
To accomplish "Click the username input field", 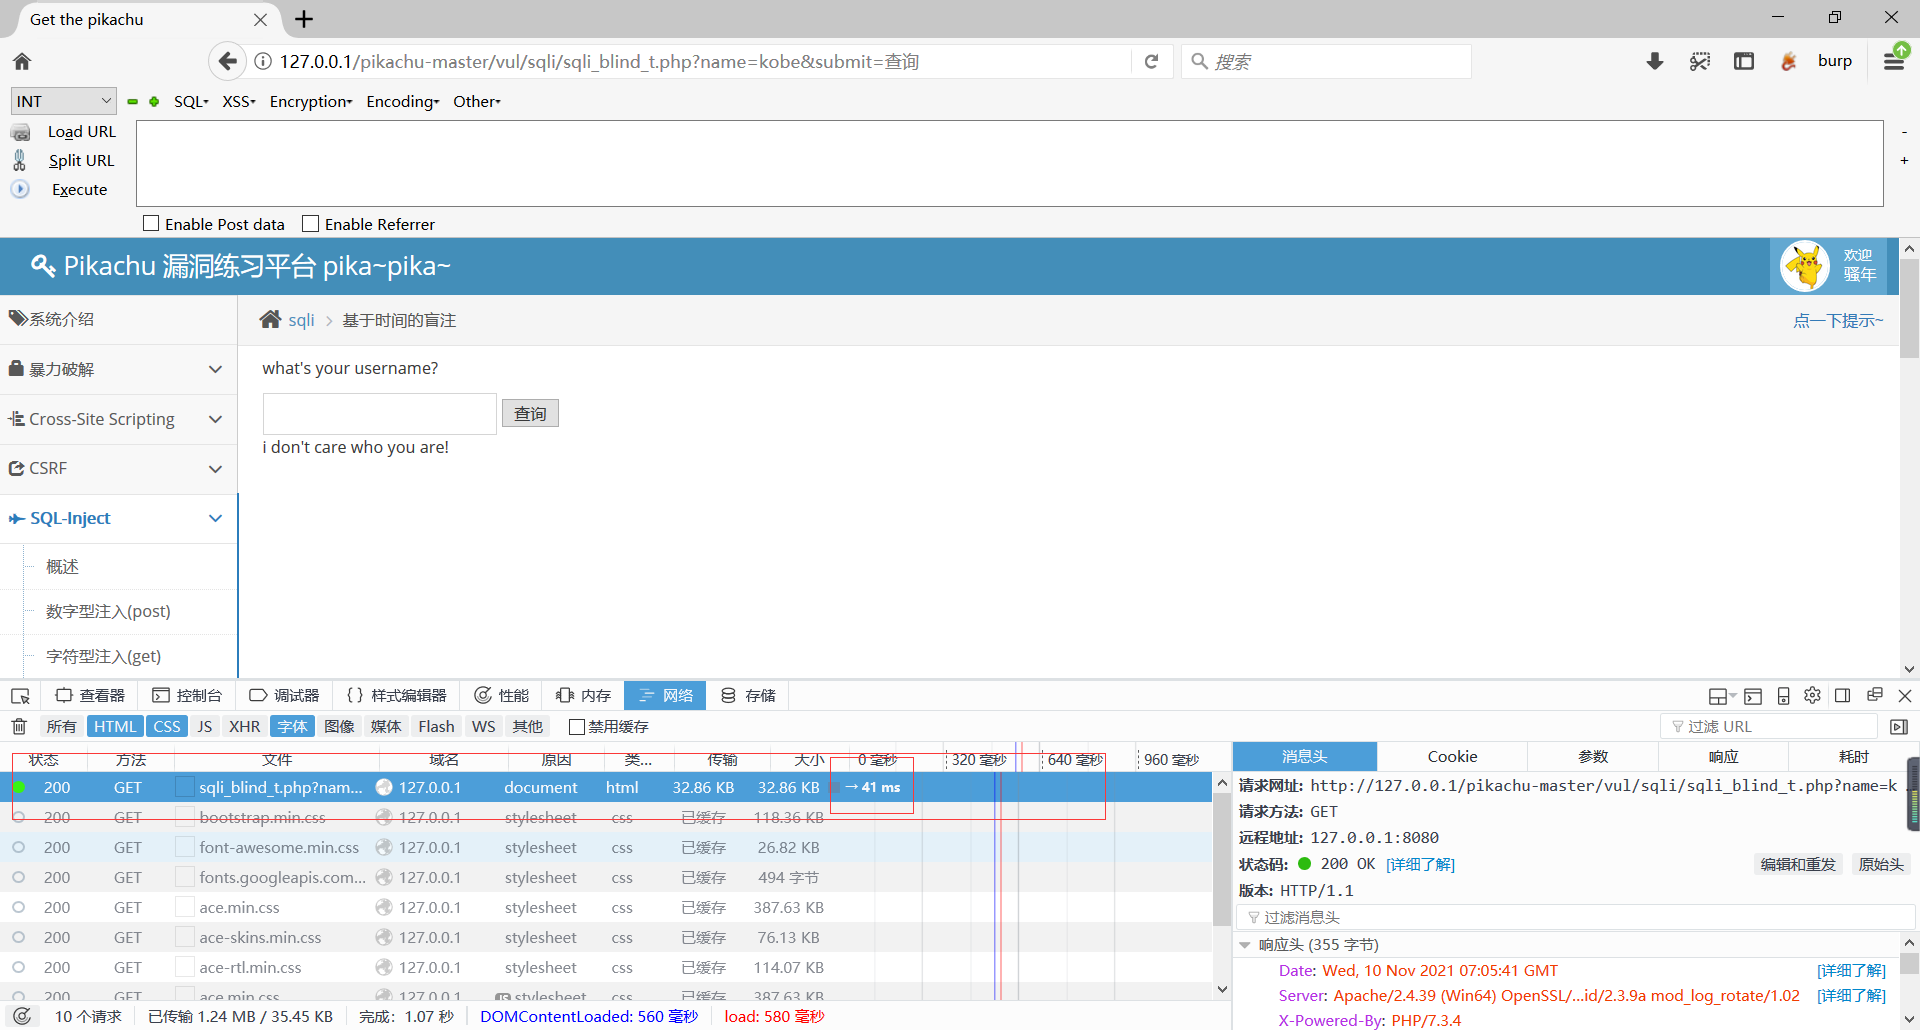I will [380, 414].
